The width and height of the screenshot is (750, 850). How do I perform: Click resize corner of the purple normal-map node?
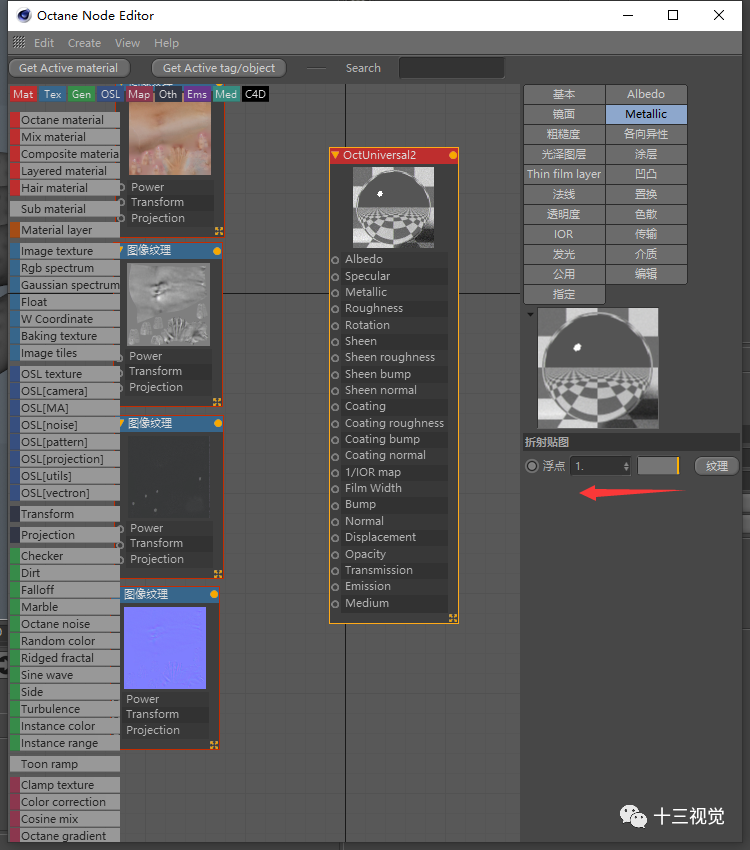tap(214, 745)
